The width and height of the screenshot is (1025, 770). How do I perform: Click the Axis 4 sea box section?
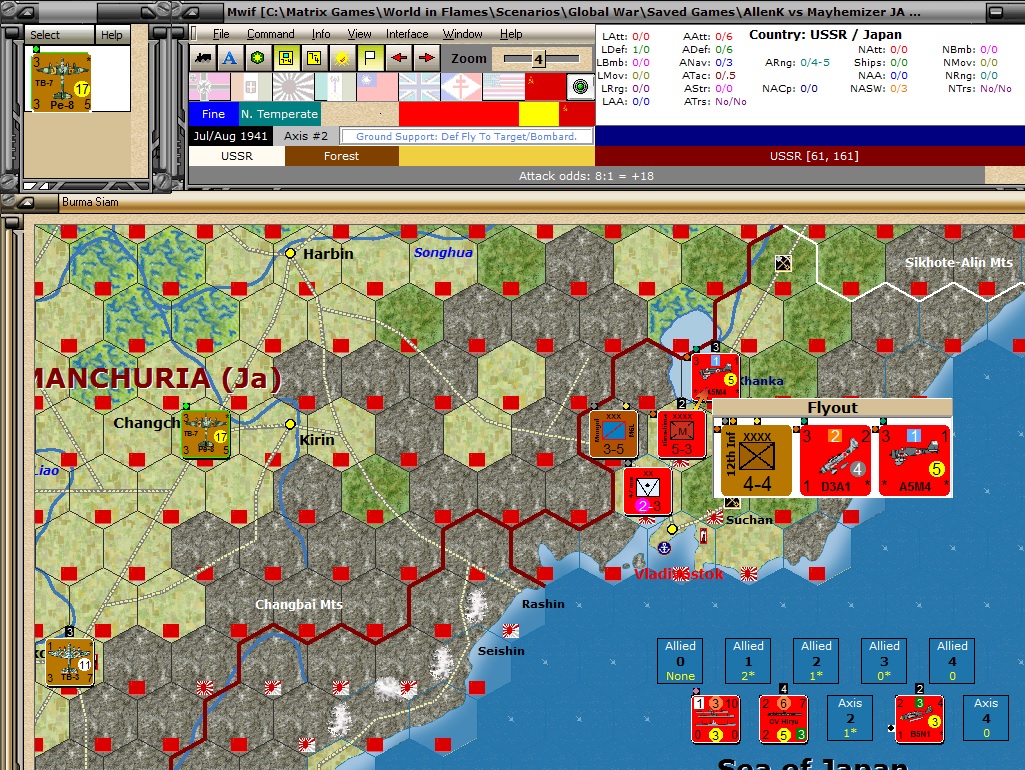(986, 718)
